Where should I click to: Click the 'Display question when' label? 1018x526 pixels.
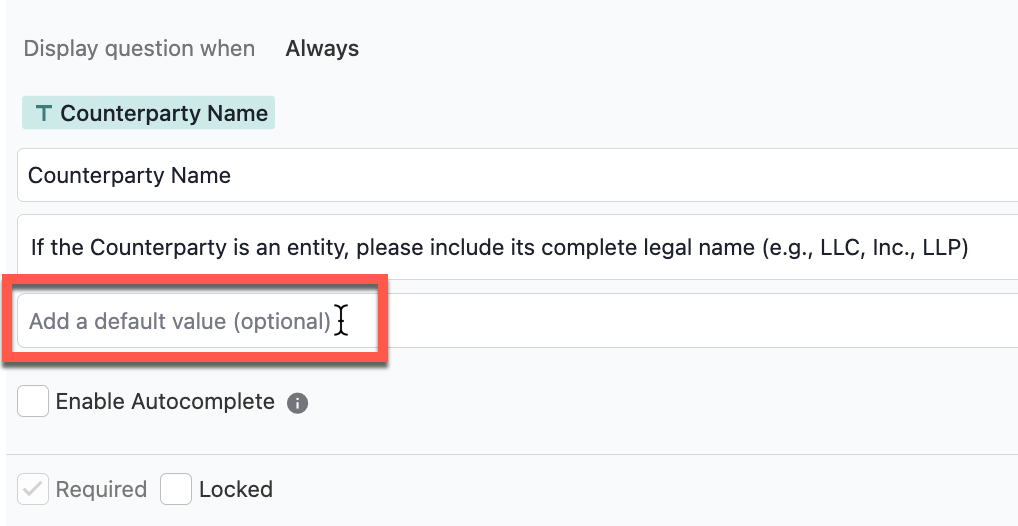(x=139, y=49)
